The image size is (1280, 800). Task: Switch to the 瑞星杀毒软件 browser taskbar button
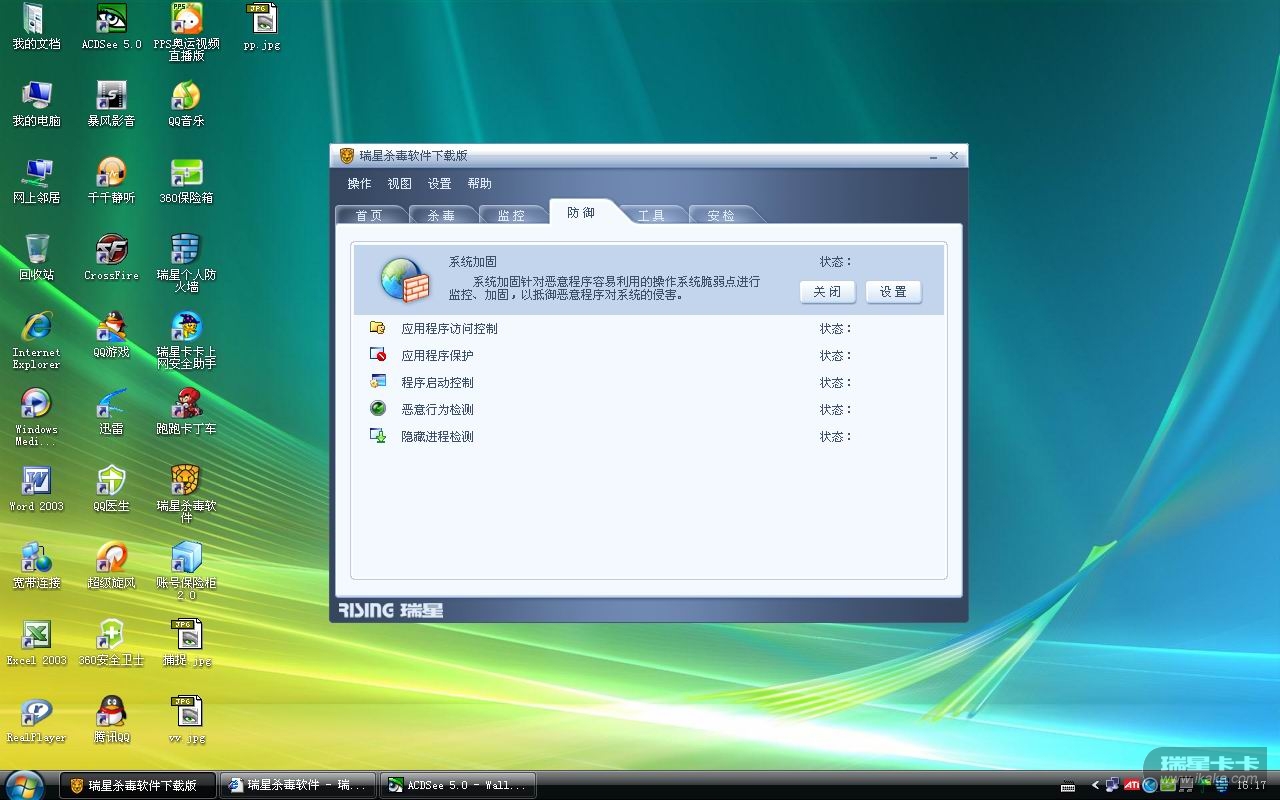pos(298,785)
